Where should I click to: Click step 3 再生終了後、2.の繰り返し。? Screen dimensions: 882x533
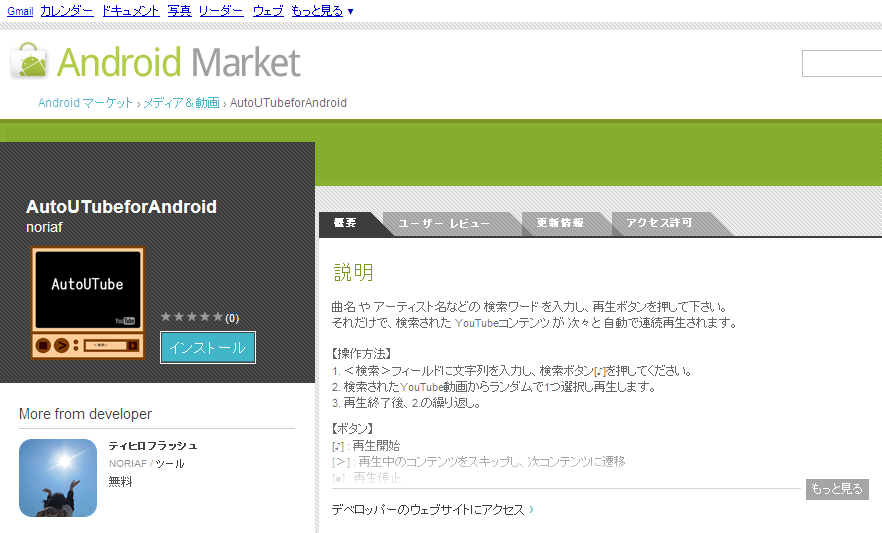406,403
